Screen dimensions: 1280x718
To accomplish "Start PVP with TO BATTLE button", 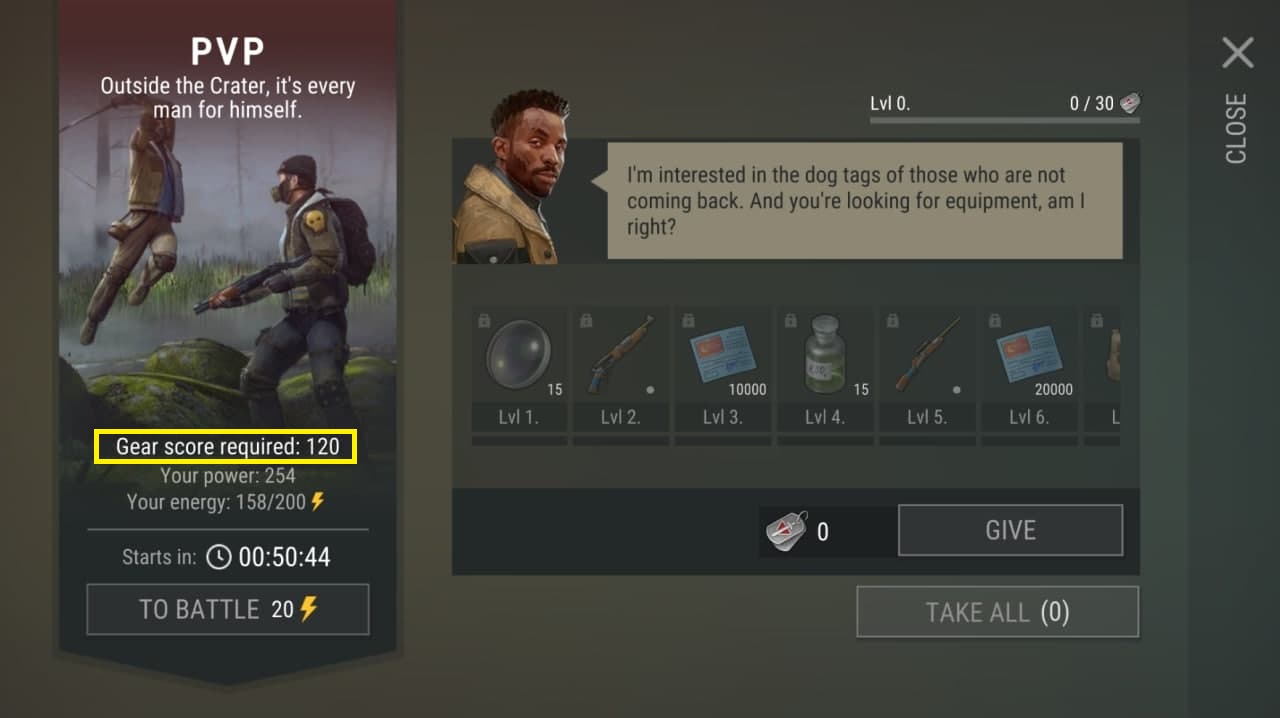I will (x=228, y=609).
